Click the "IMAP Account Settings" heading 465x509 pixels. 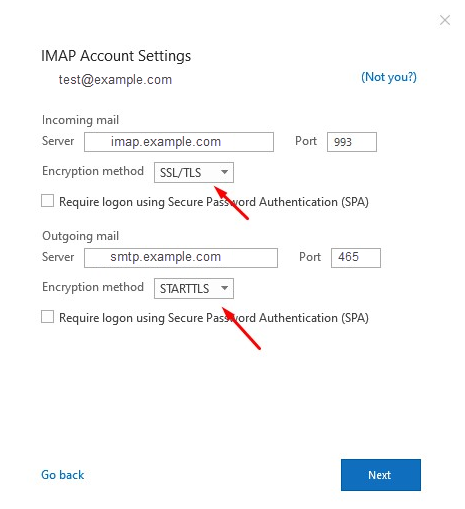pyautogui.click(x=116, y=56)
